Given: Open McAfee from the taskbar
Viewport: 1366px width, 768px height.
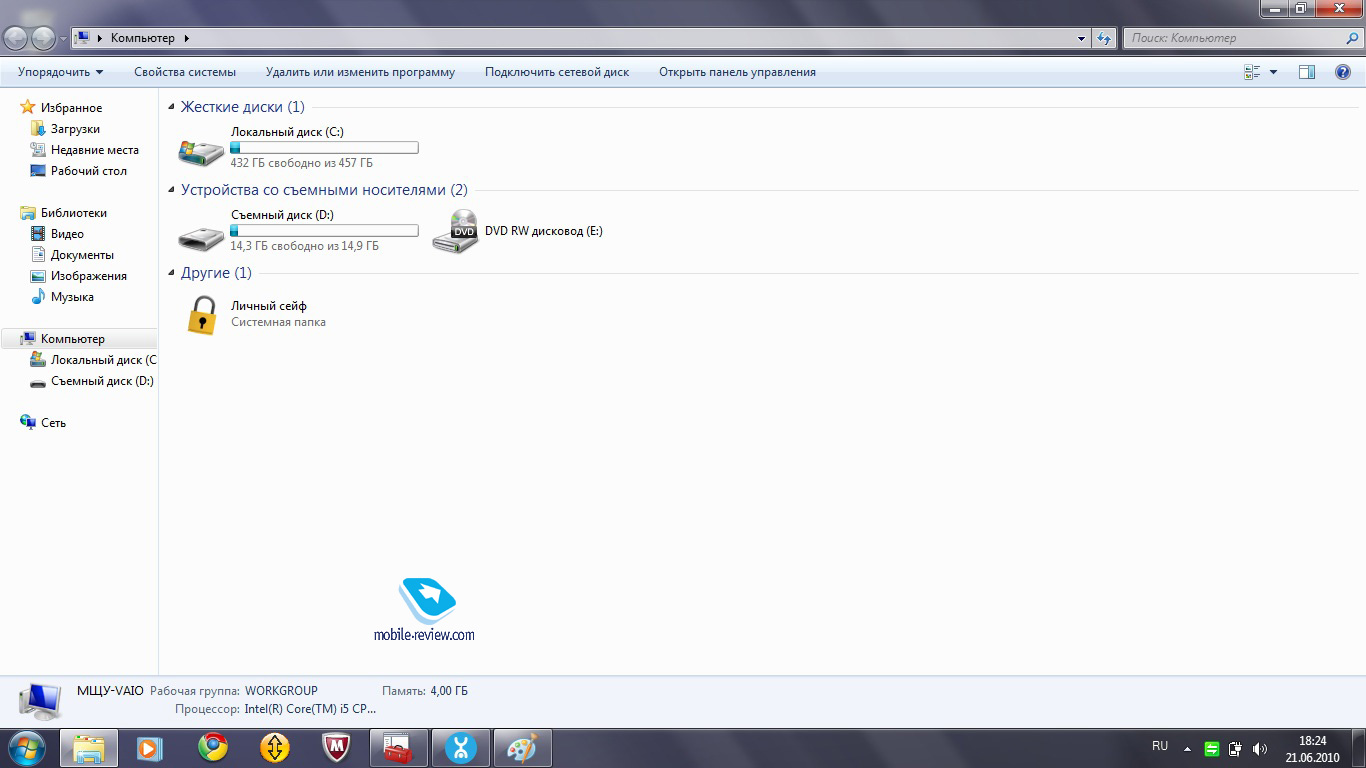Looking at the screenshot, I should coord(337,748).
